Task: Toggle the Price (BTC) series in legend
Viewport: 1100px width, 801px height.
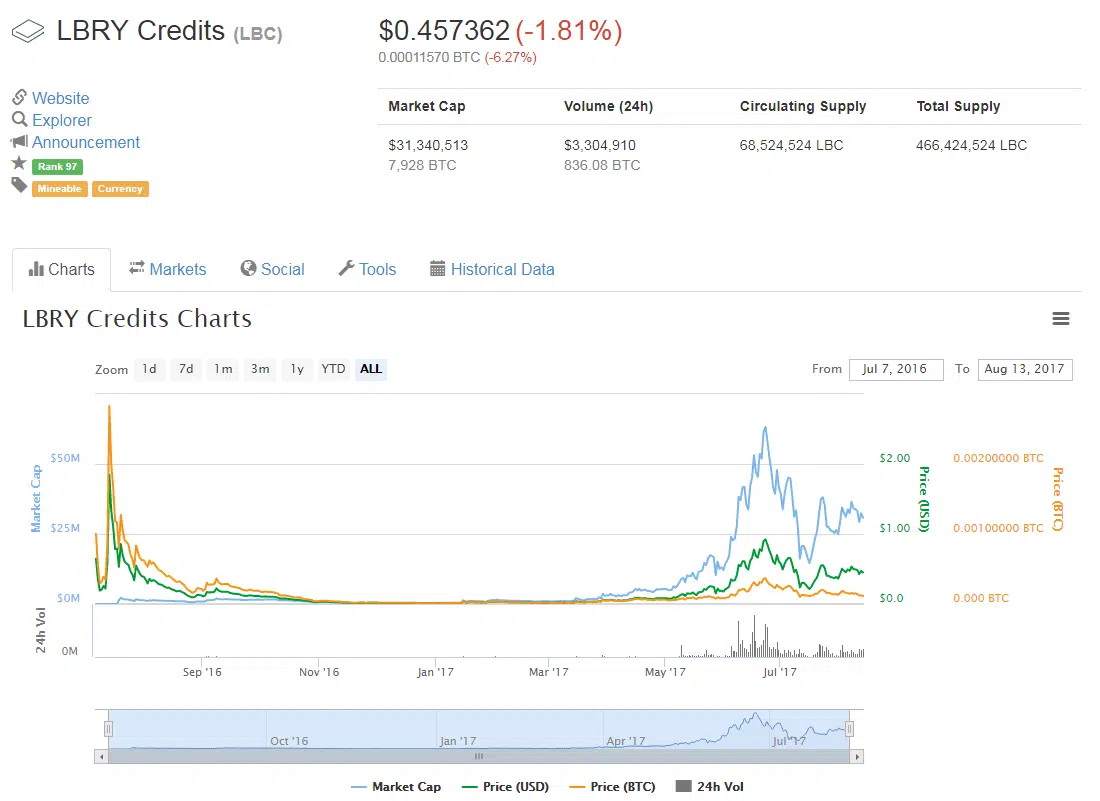Action: point(612,787)
